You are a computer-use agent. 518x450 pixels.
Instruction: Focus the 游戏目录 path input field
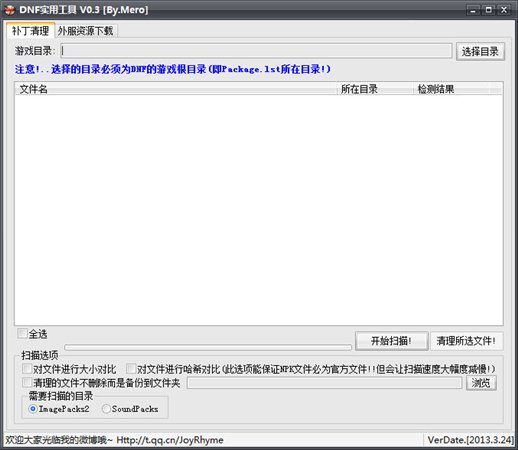click(x=256, y=51)
